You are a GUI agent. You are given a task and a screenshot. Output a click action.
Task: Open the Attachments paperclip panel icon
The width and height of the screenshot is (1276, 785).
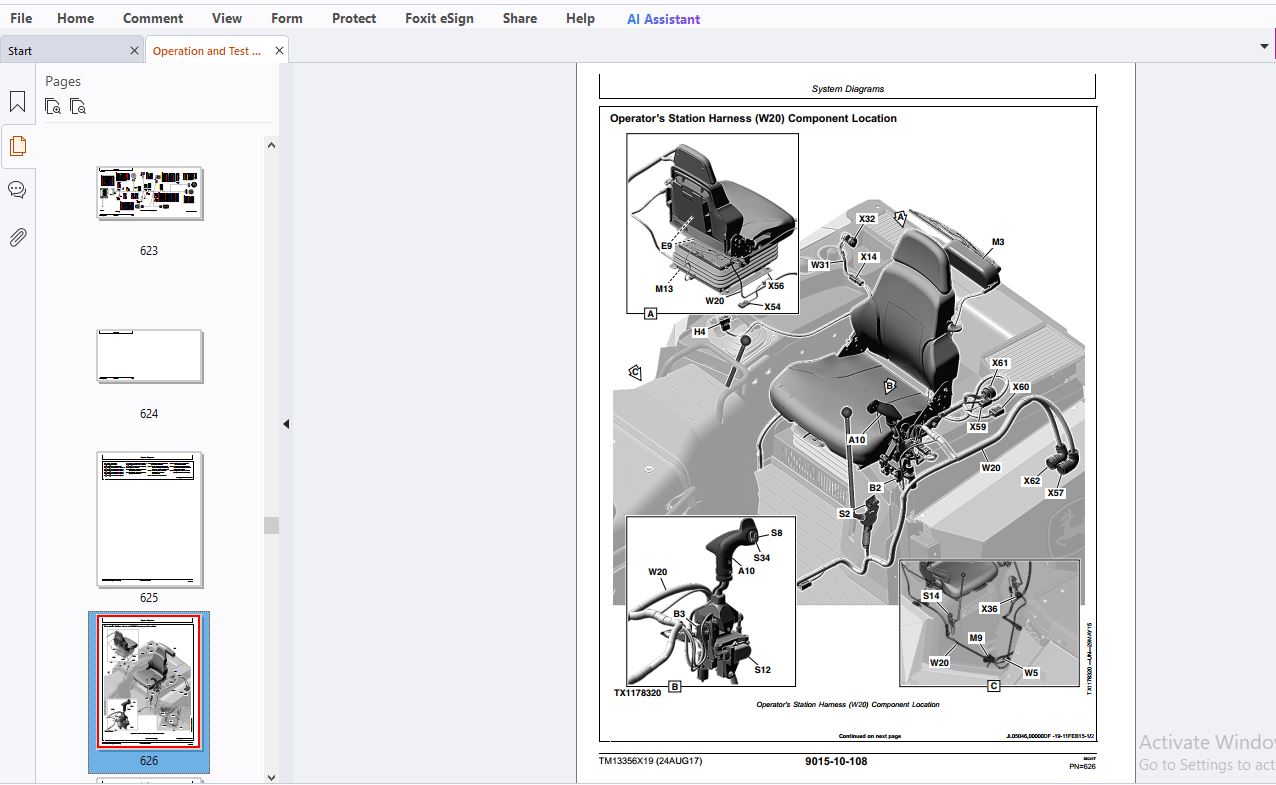(x=17, y=237)
